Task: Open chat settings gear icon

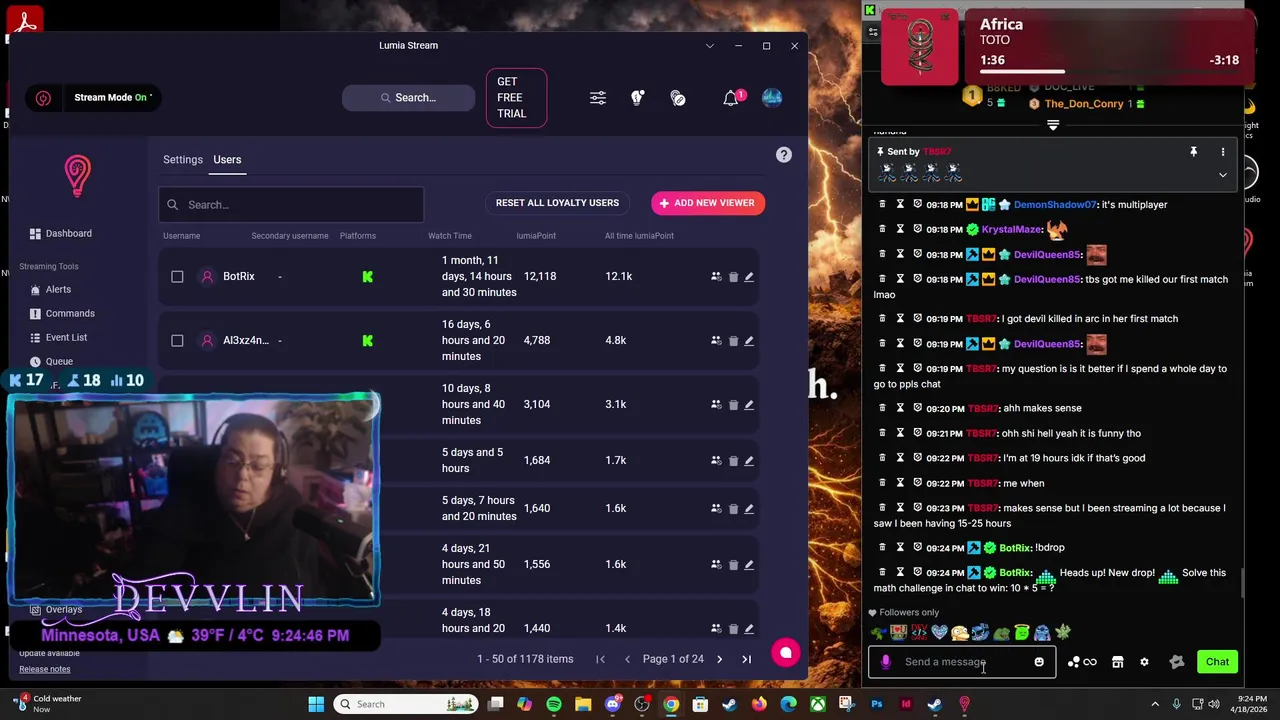Action: tap(1145, 662)
